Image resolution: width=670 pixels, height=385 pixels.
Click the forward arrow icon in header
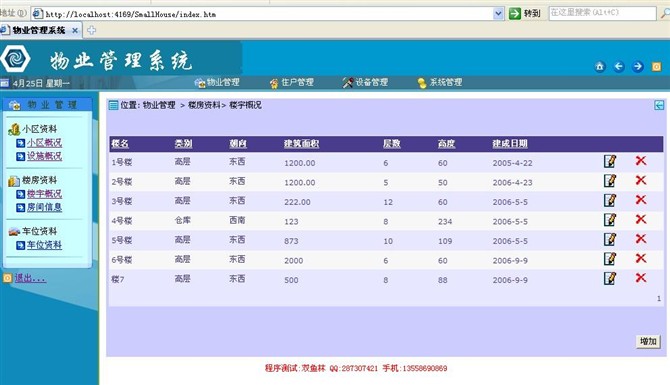click(x=638, y=67)
